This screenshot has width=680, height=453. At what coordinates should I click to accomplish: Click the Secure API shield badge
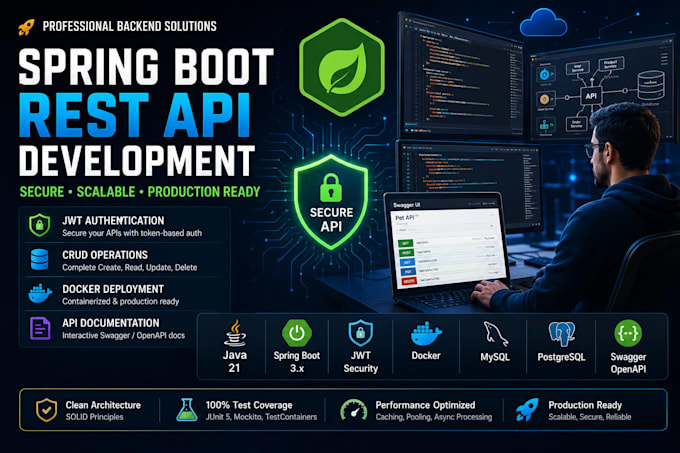tap(331, 202)
